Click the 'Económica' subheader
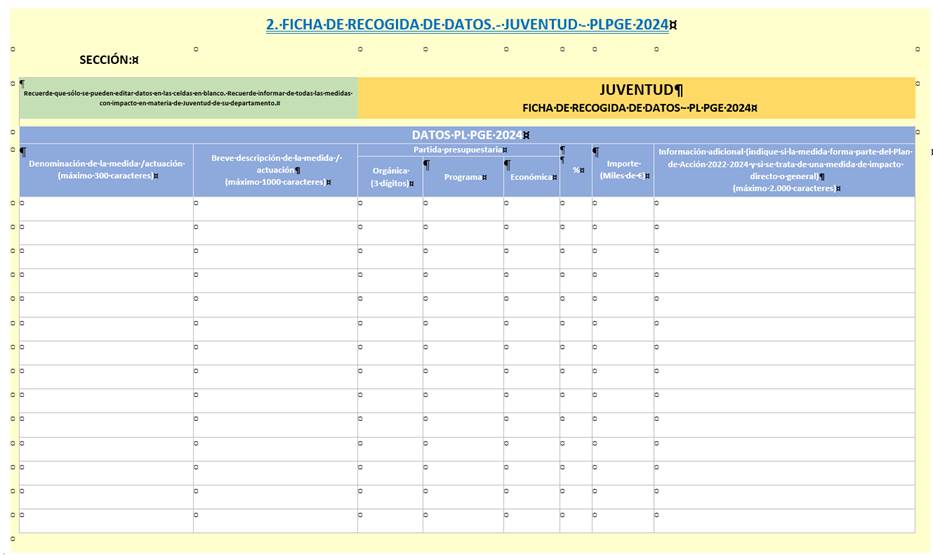 tap(531, 177)
